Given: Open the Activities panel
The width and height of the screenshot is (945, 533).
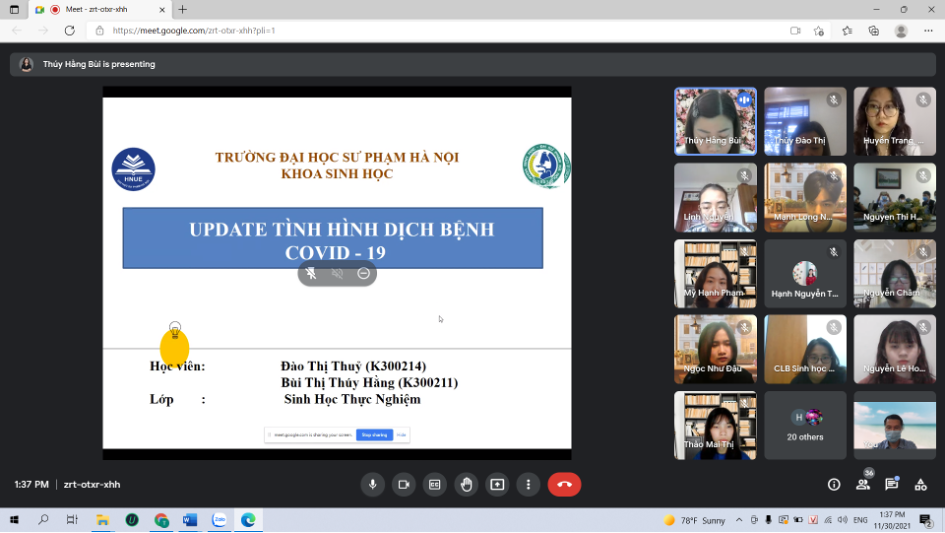Looking at the screenshot, I should tap(920, 485).
